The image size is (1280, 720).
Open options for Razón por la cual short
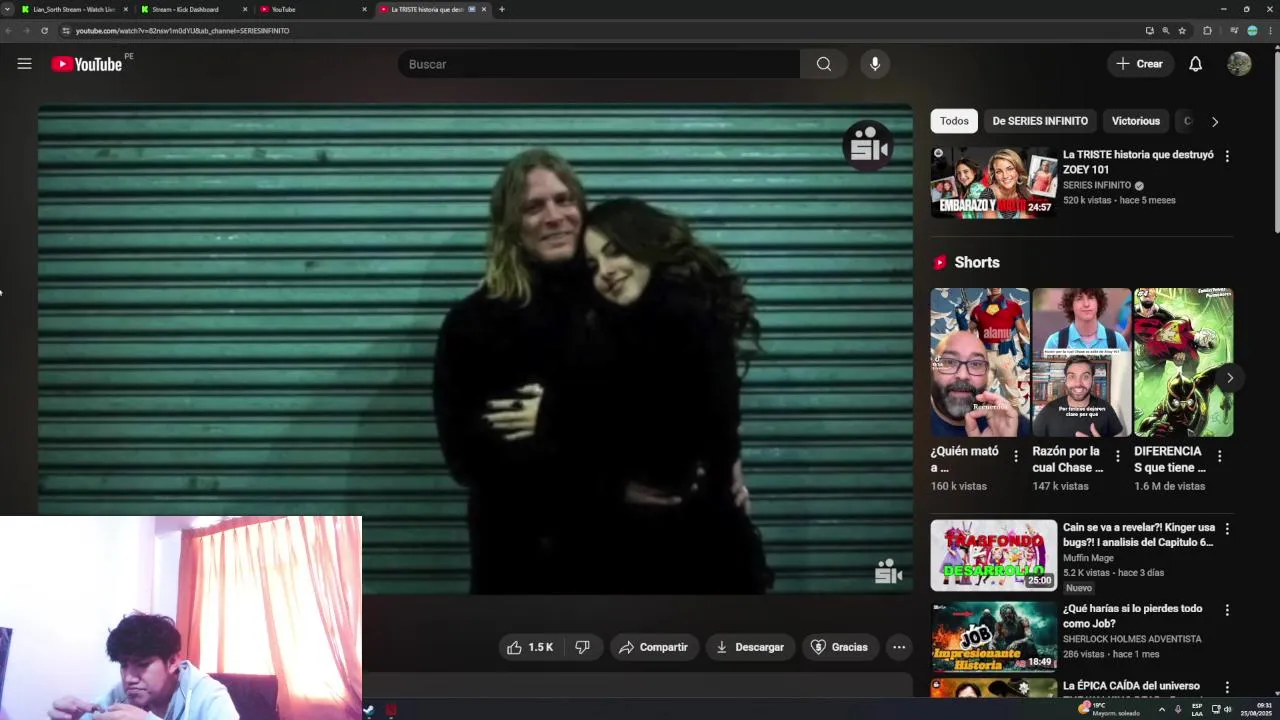[1118, 456]
